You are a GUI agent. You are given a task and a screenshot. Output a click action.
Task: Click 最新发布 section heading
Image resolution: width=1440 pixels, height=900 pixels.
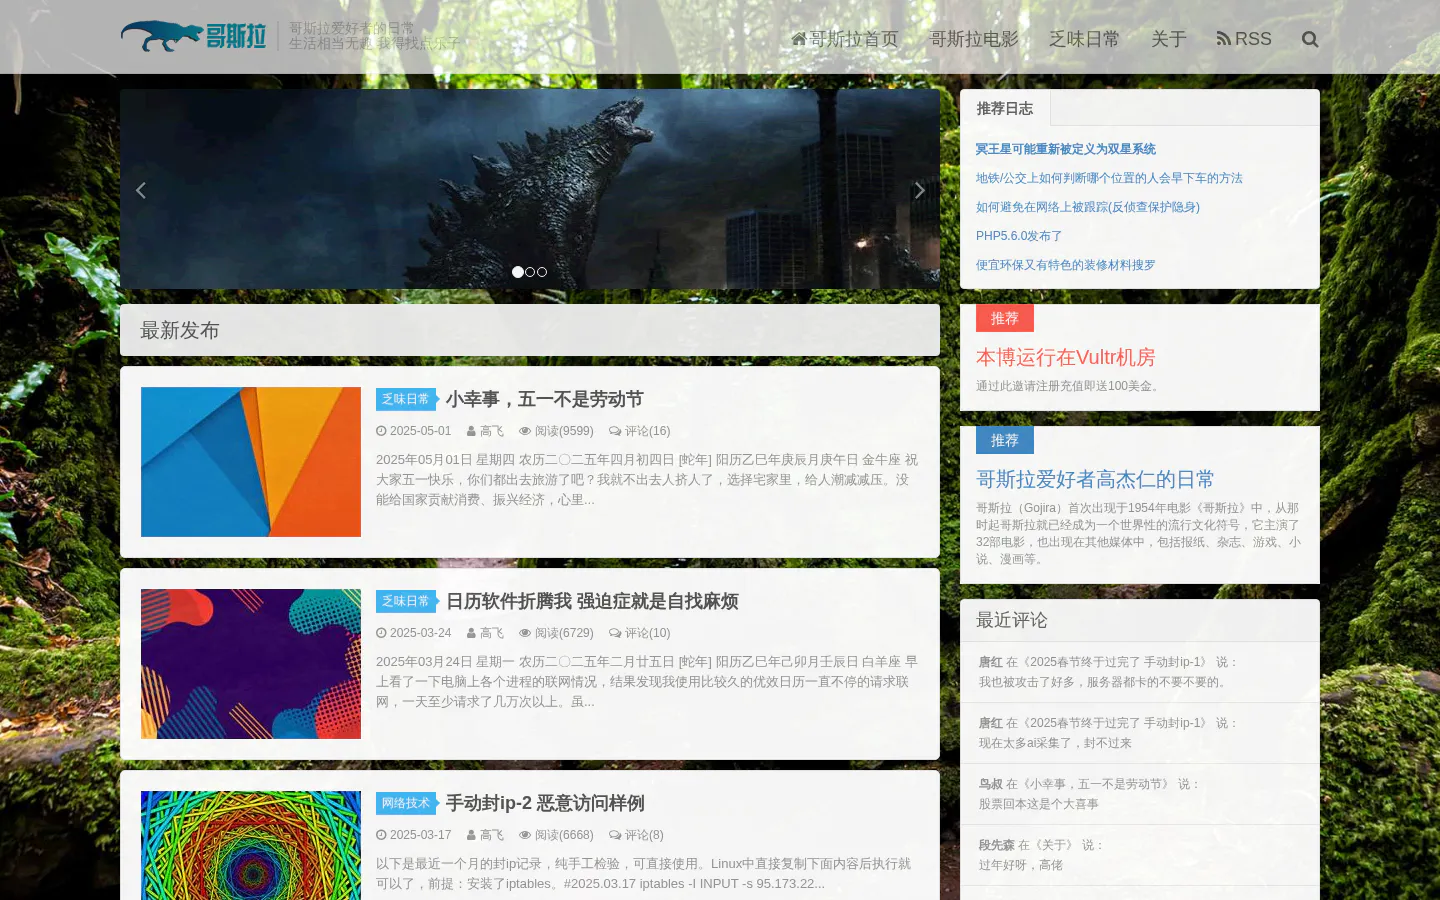click(180, 330)
